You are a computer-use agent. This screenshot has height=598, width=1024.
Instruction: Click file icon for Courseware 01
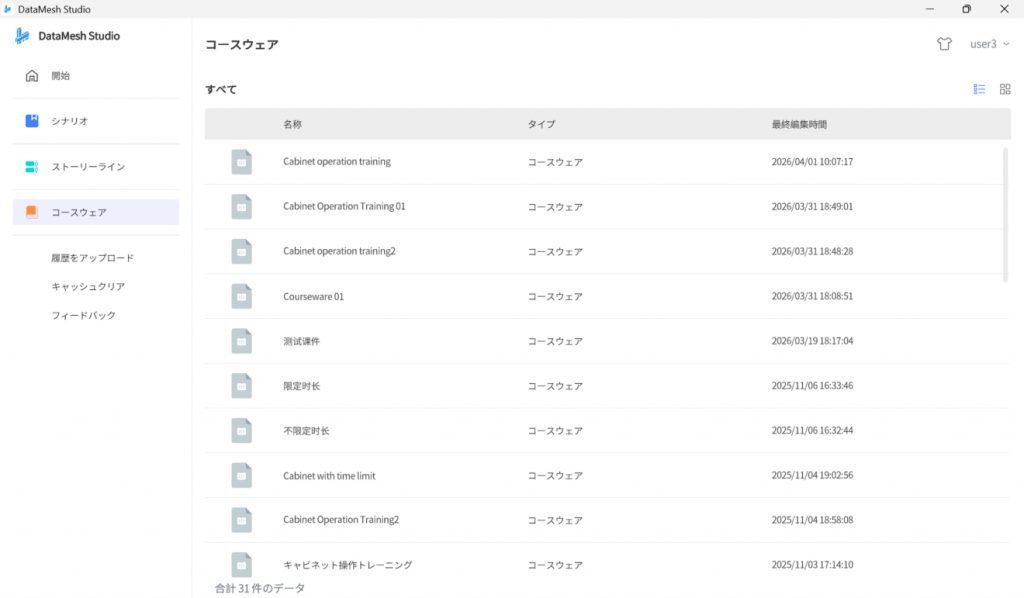(241, 296)
